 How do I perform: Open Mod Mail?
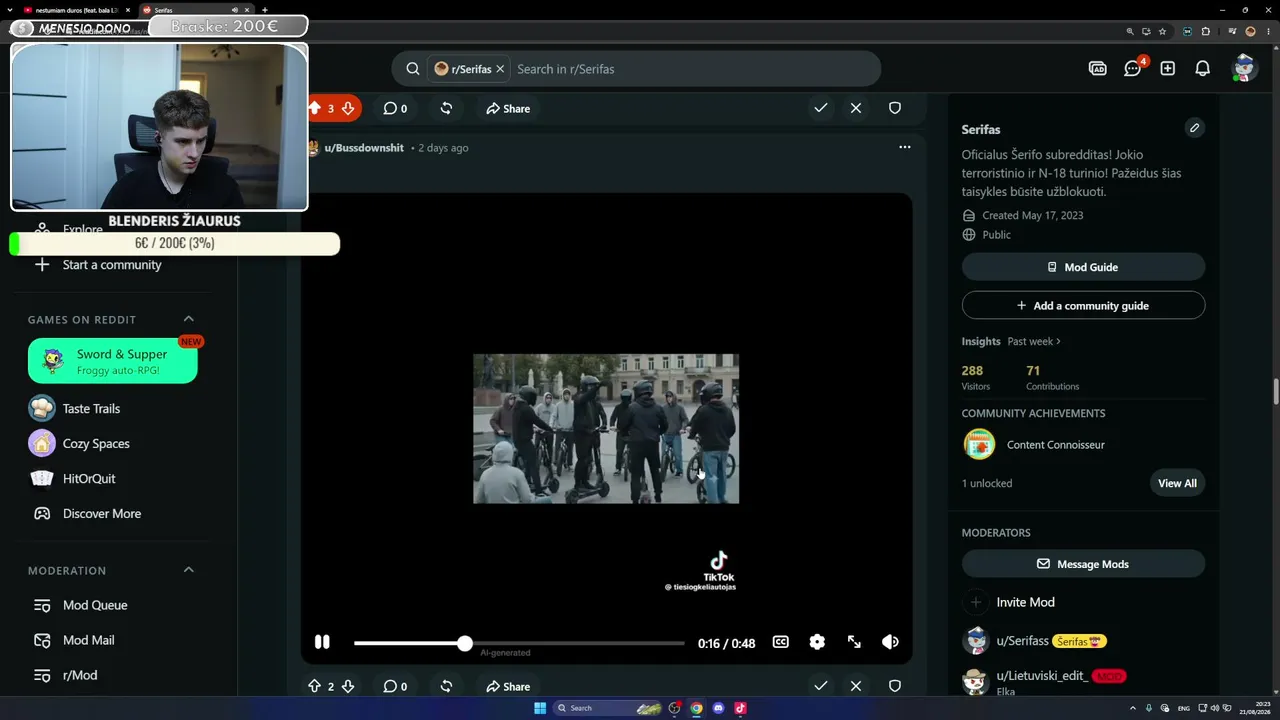(x=88, y=640)
